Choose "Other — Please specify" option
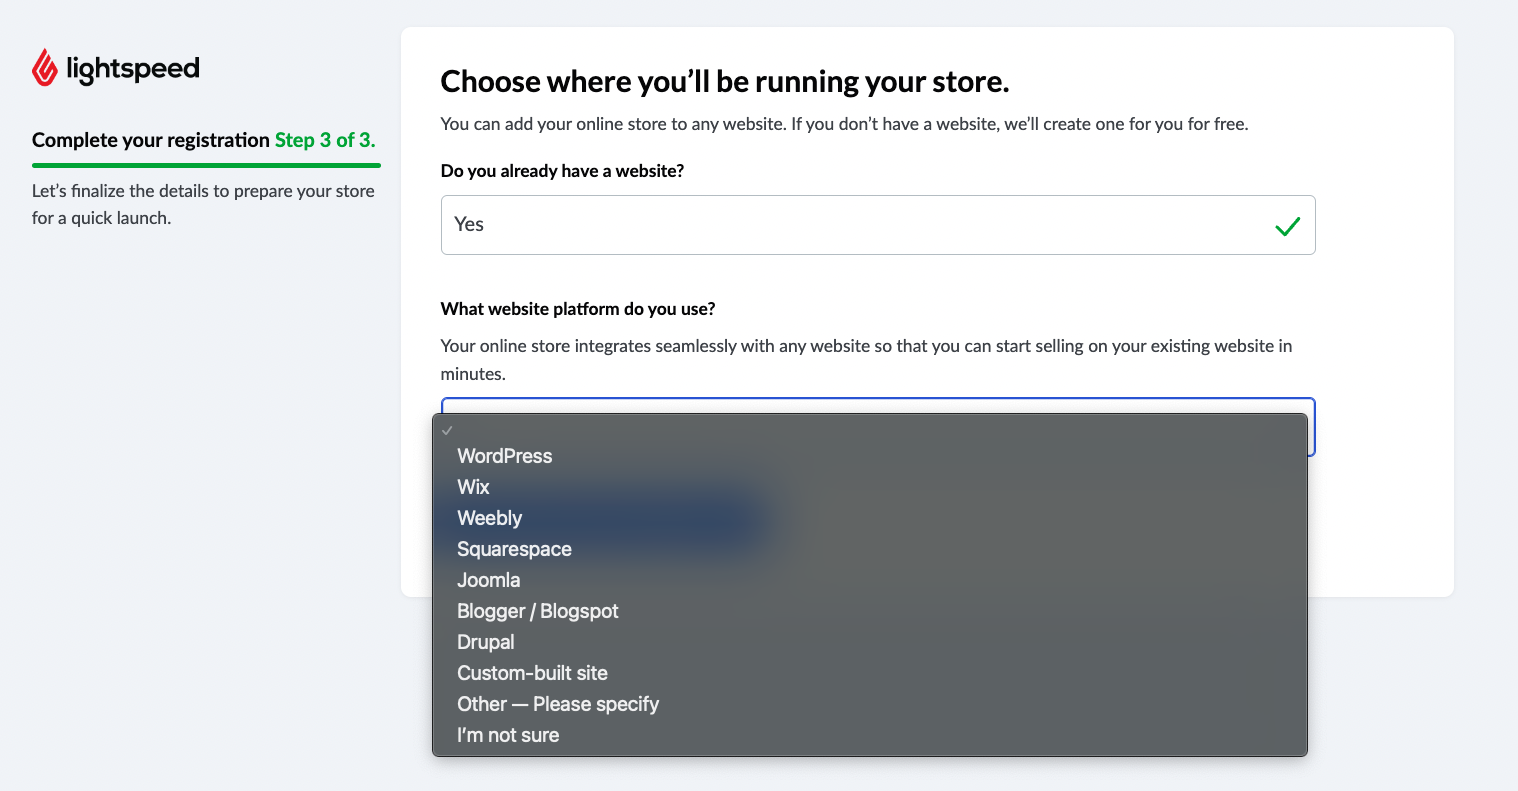This screenshot has height=791, width=1518. 870,704
